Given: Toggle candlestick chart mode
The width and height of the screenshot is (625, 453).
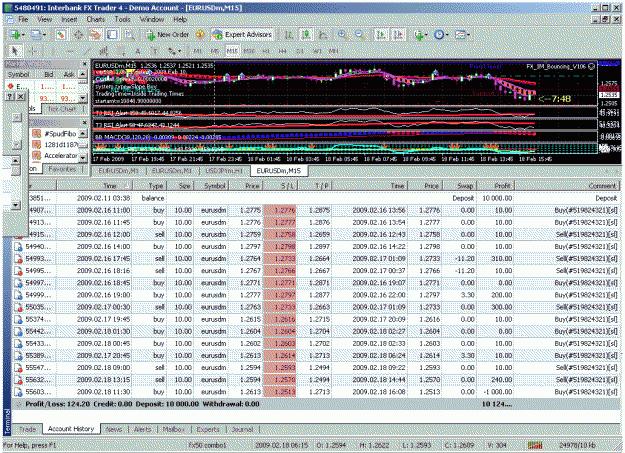Looking at the screenshot, I should [306, 35].
